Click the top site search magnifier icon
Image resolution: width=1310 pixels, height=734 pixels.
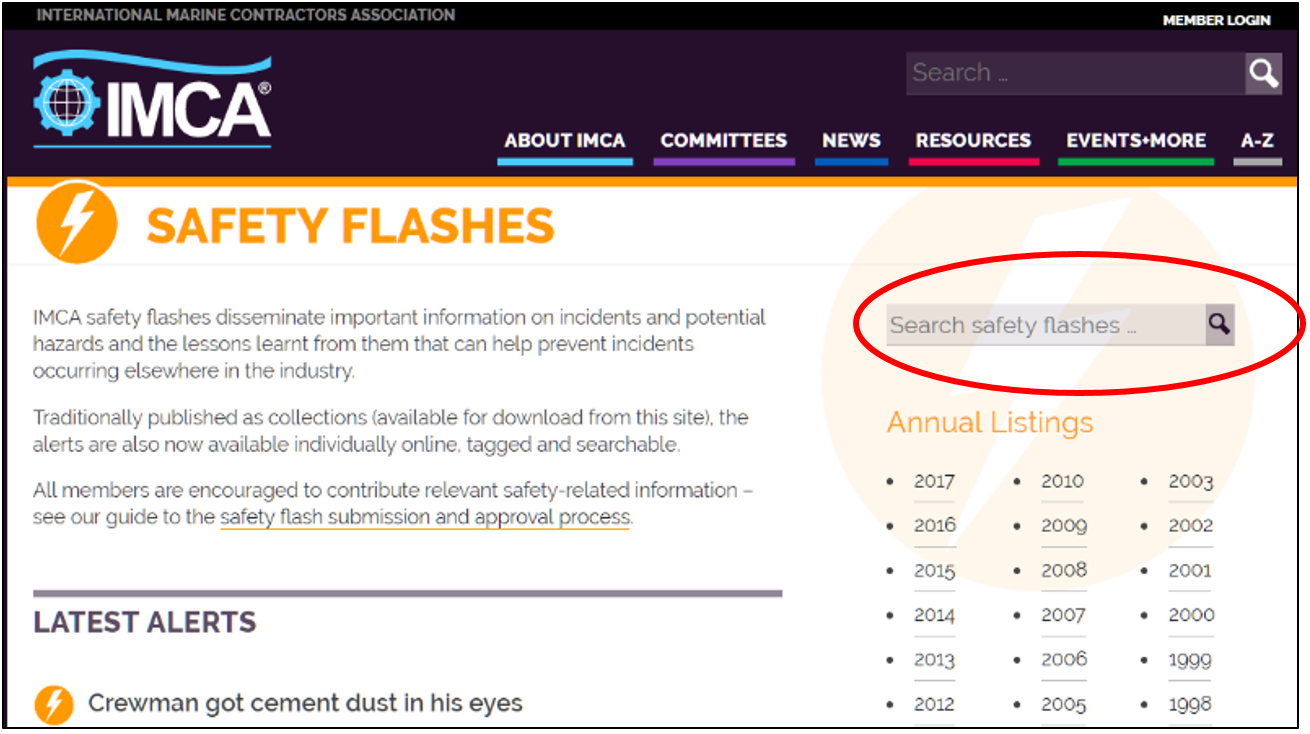pos(1263,73)
